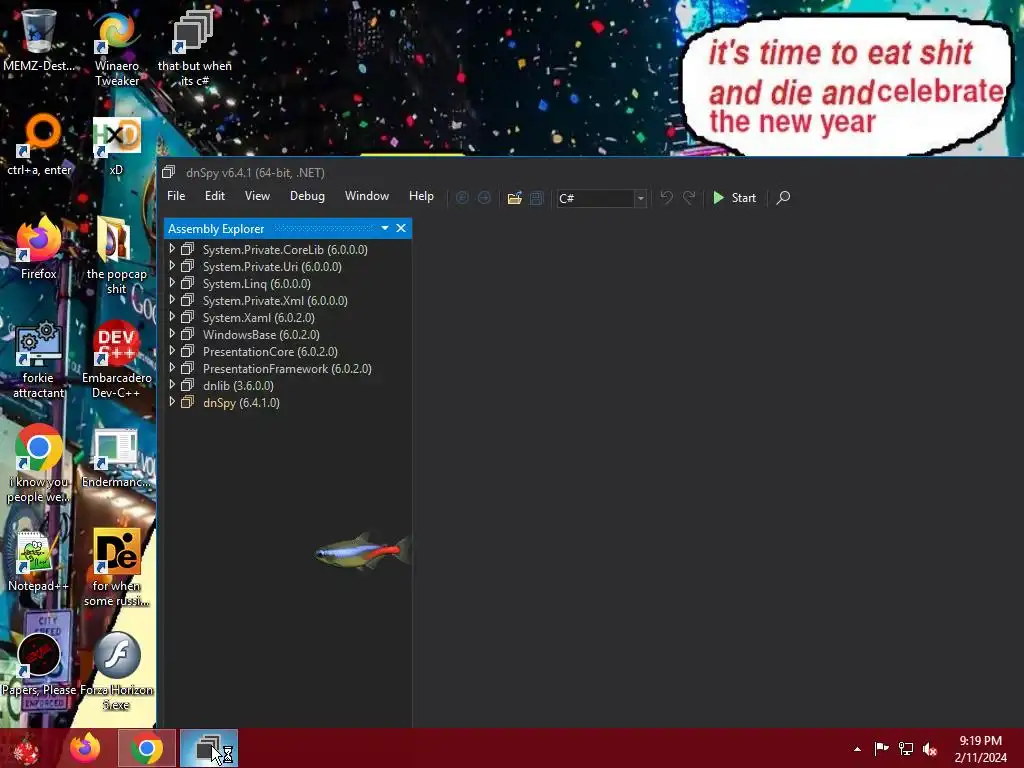Viewport: 1024px width, 768px height.
Task: Select the xD desktop shortcut
Action: click(116, 145)
